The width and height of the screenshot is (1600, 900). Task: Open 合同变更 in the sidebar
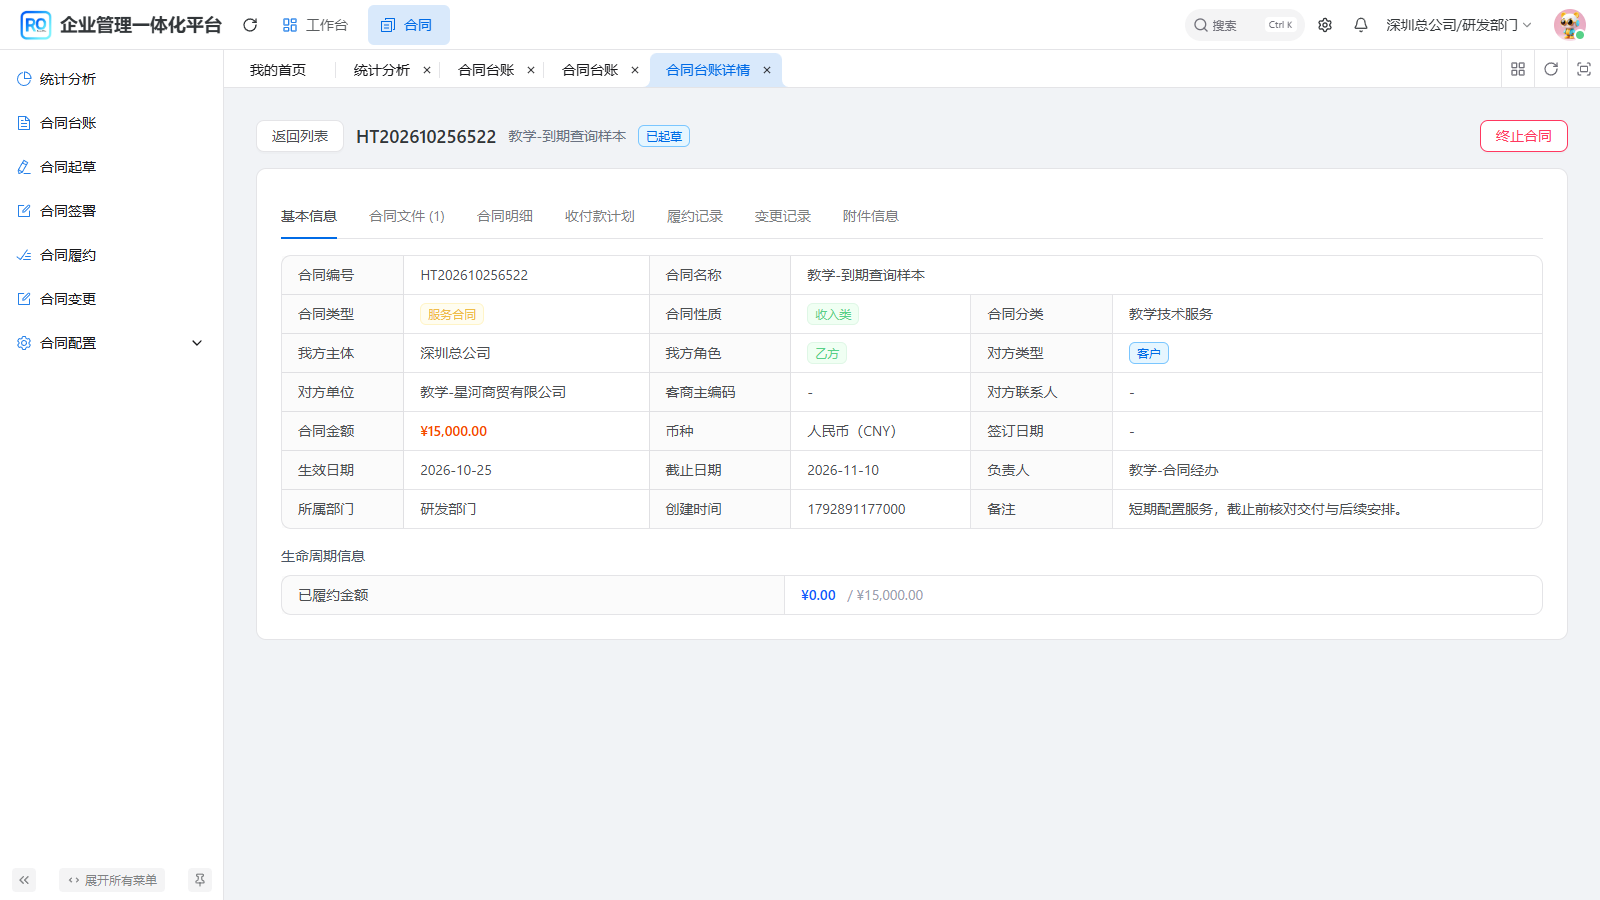111,299
